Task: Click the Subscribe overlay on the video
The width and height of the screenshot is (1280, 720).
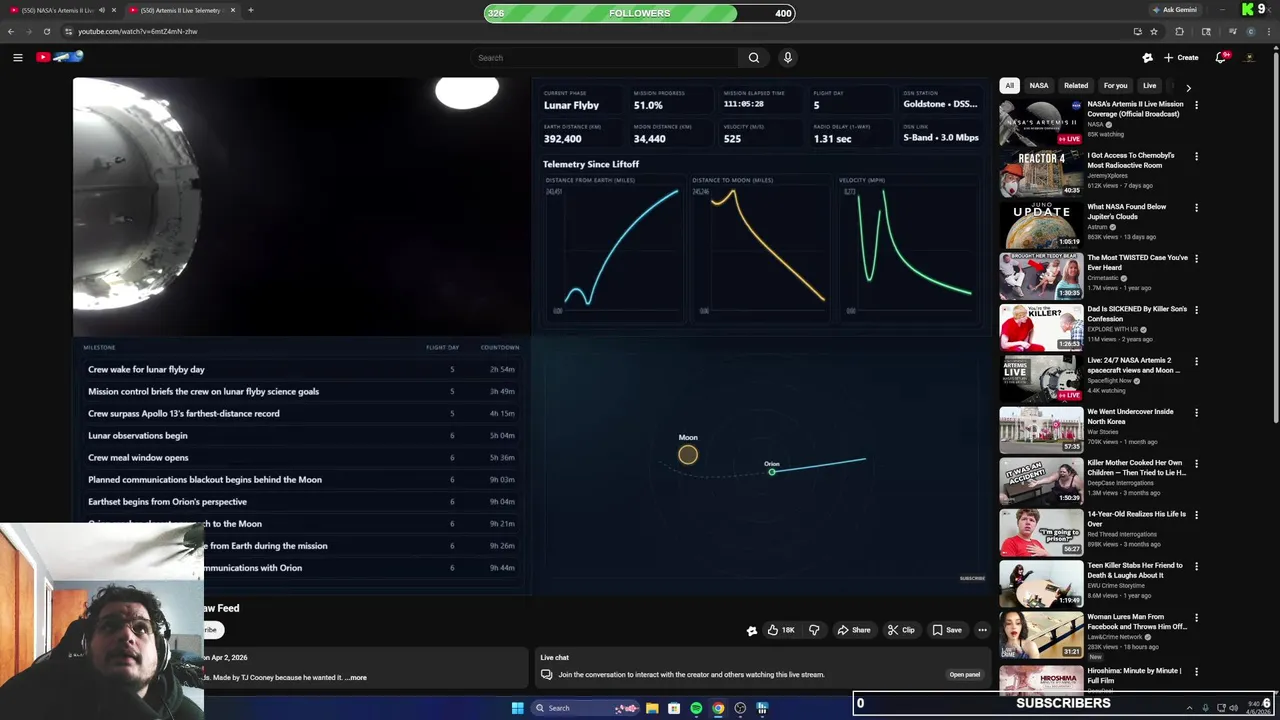Action: pos(972,578)
